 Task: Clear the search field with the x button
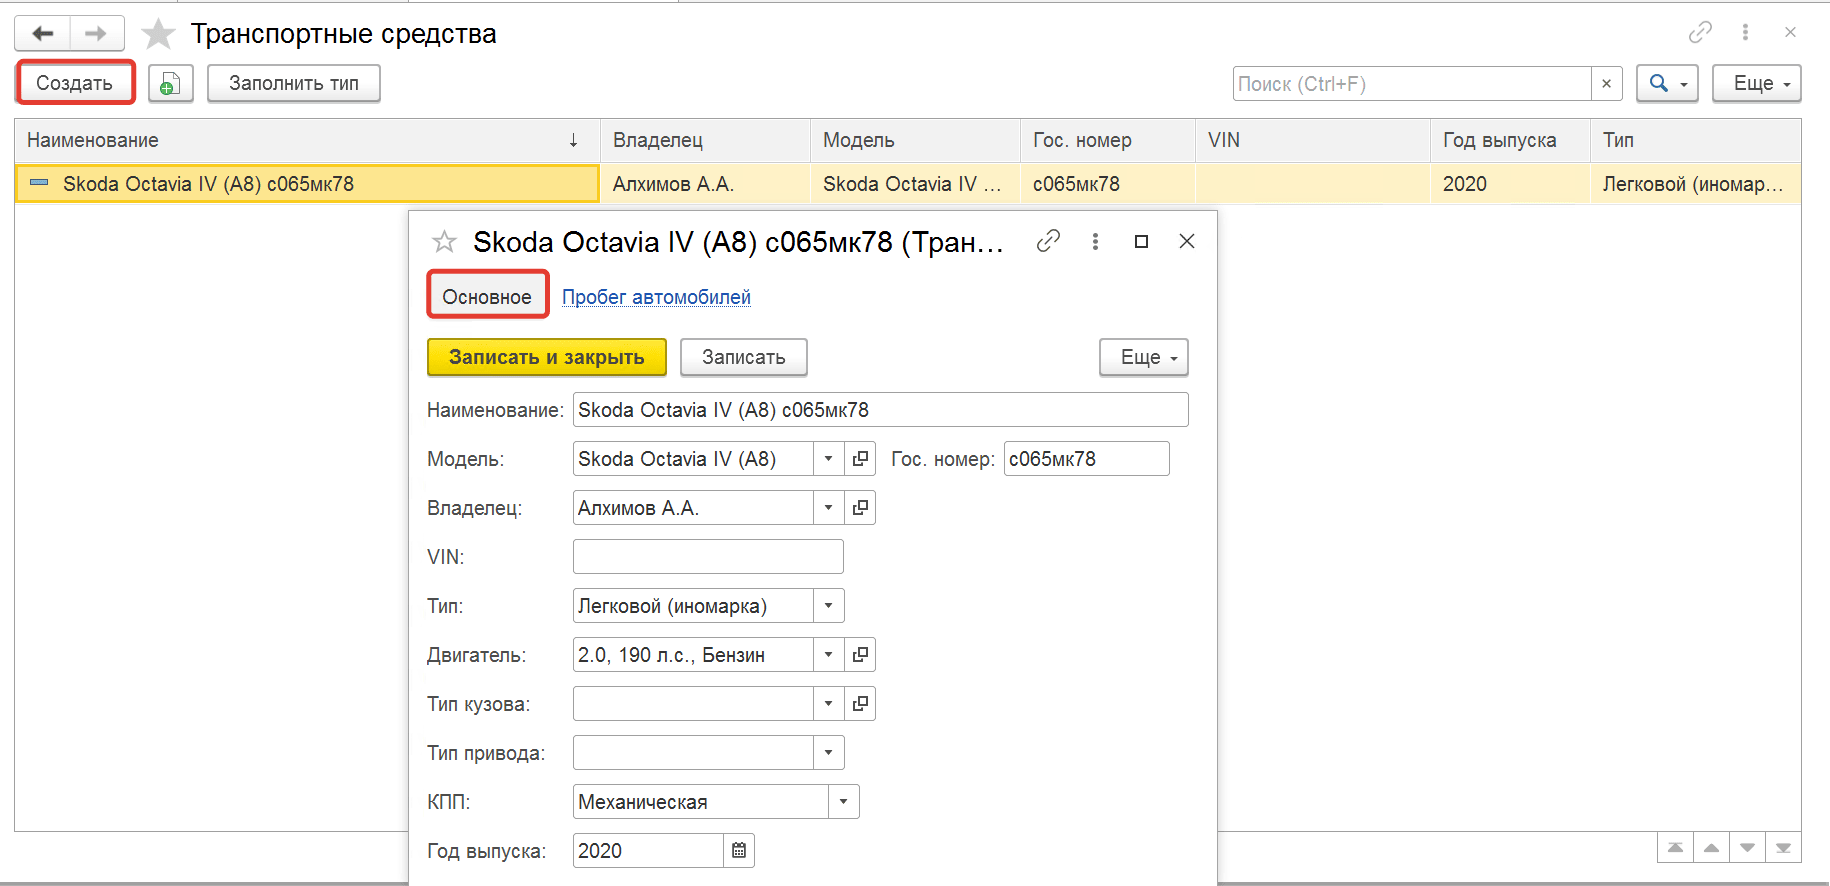tap(1606, 84)
